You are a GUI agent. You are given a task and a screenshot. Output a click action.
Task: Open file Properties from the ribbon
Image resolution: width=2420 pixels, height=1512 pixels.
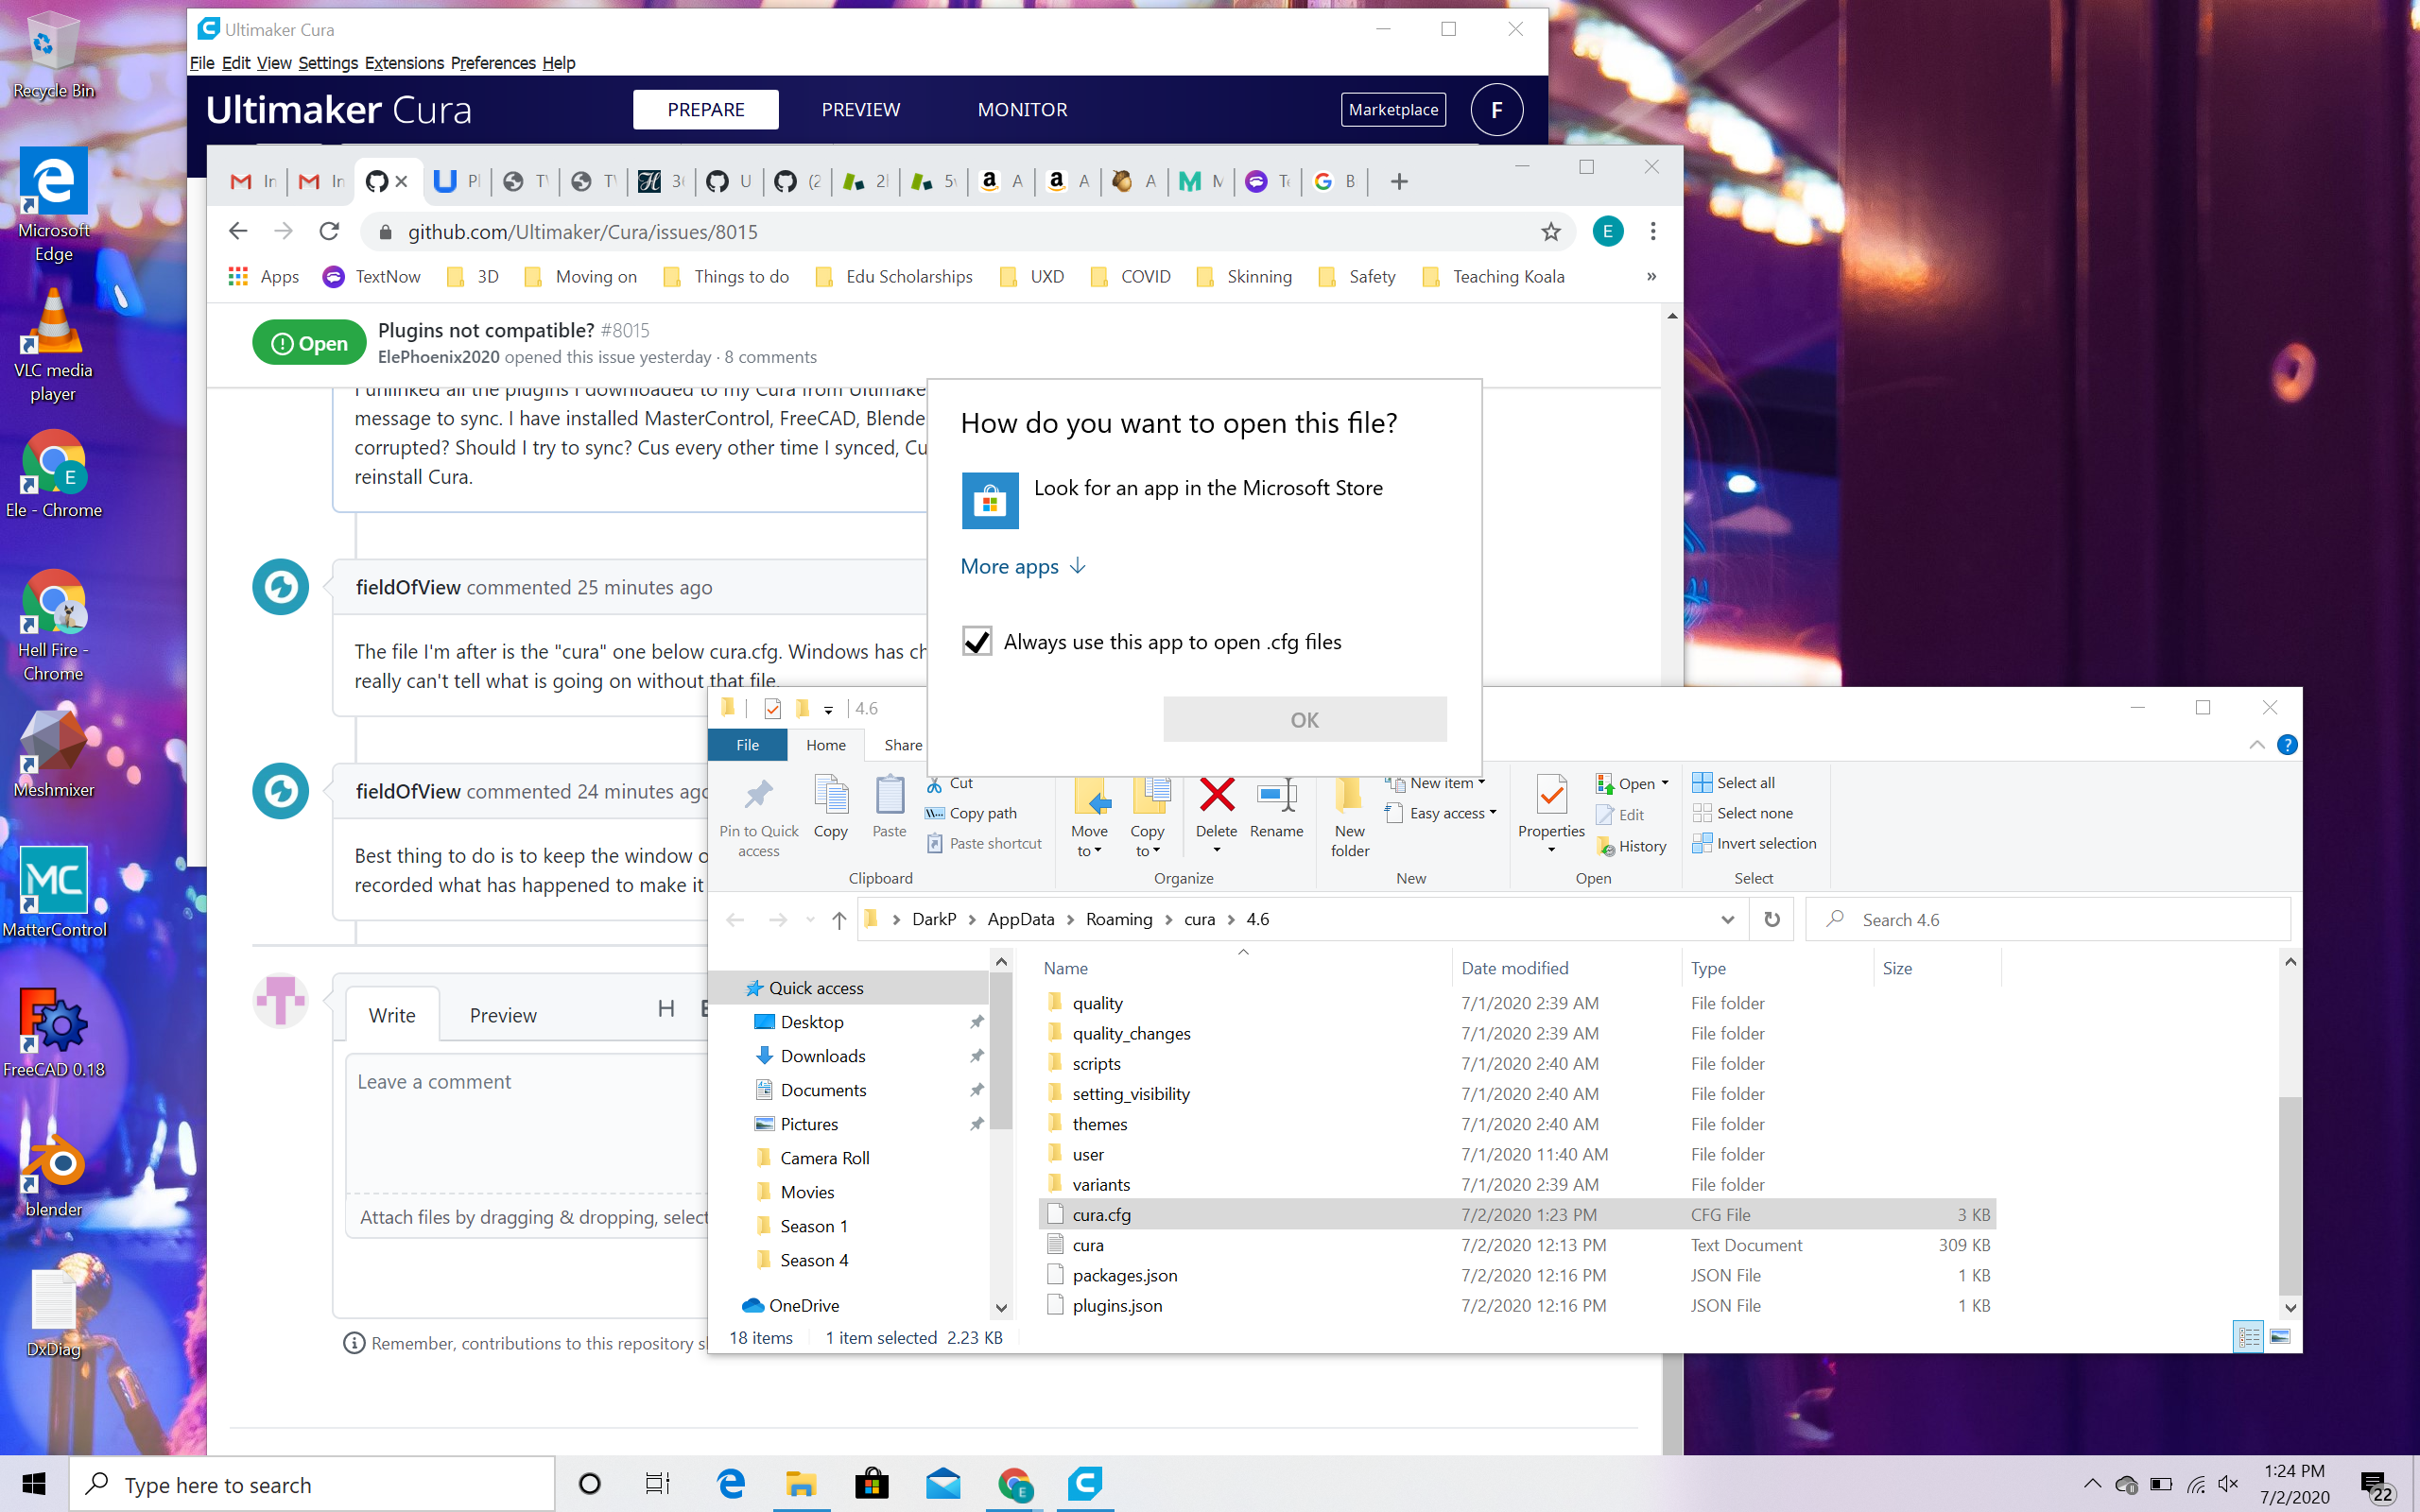point(1550,808)
